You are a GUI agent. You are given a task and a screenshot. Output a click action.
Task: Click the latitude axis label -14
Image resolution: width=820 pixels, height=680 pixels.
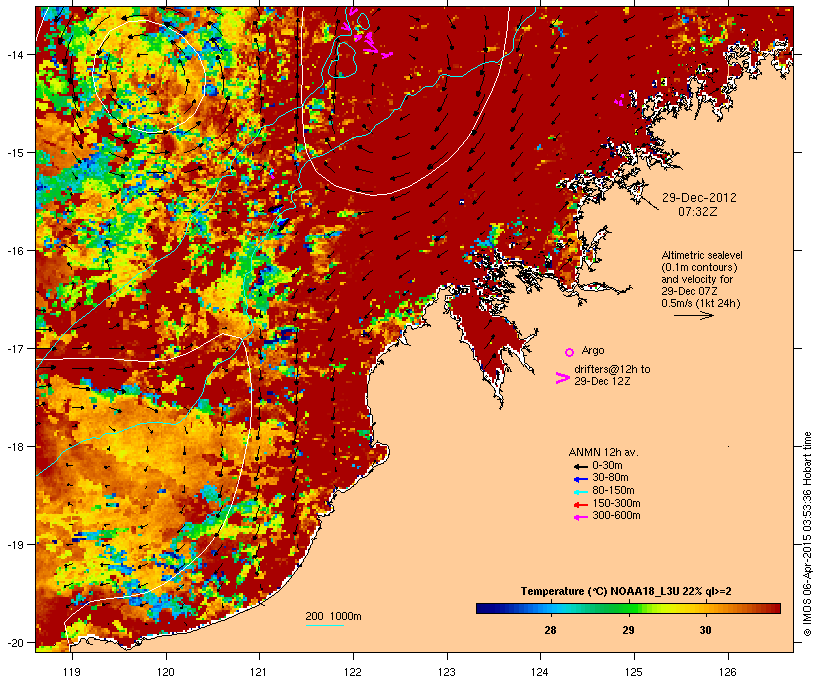pyautogui.click(x=14, y=54)
